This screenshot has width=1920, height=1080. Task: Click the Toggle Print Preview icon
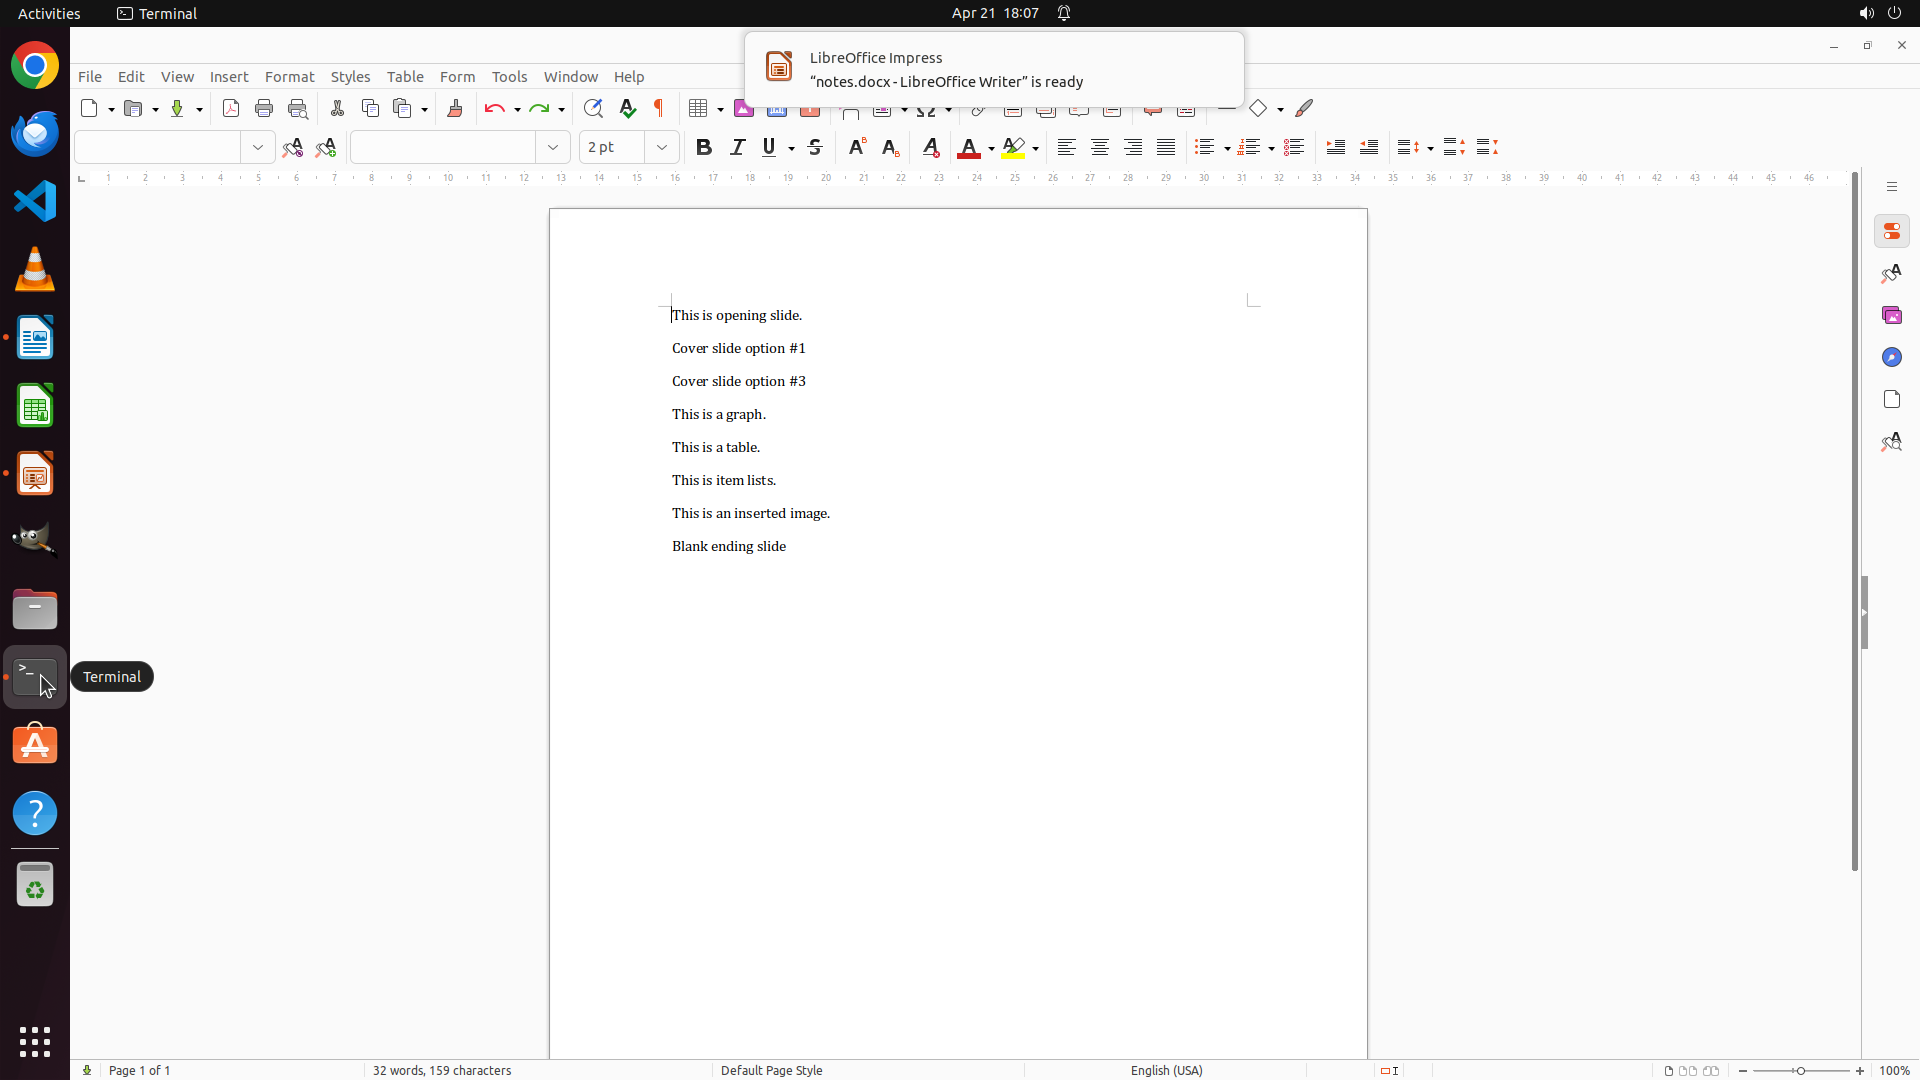pyautogui.click(x=298, y=108)
